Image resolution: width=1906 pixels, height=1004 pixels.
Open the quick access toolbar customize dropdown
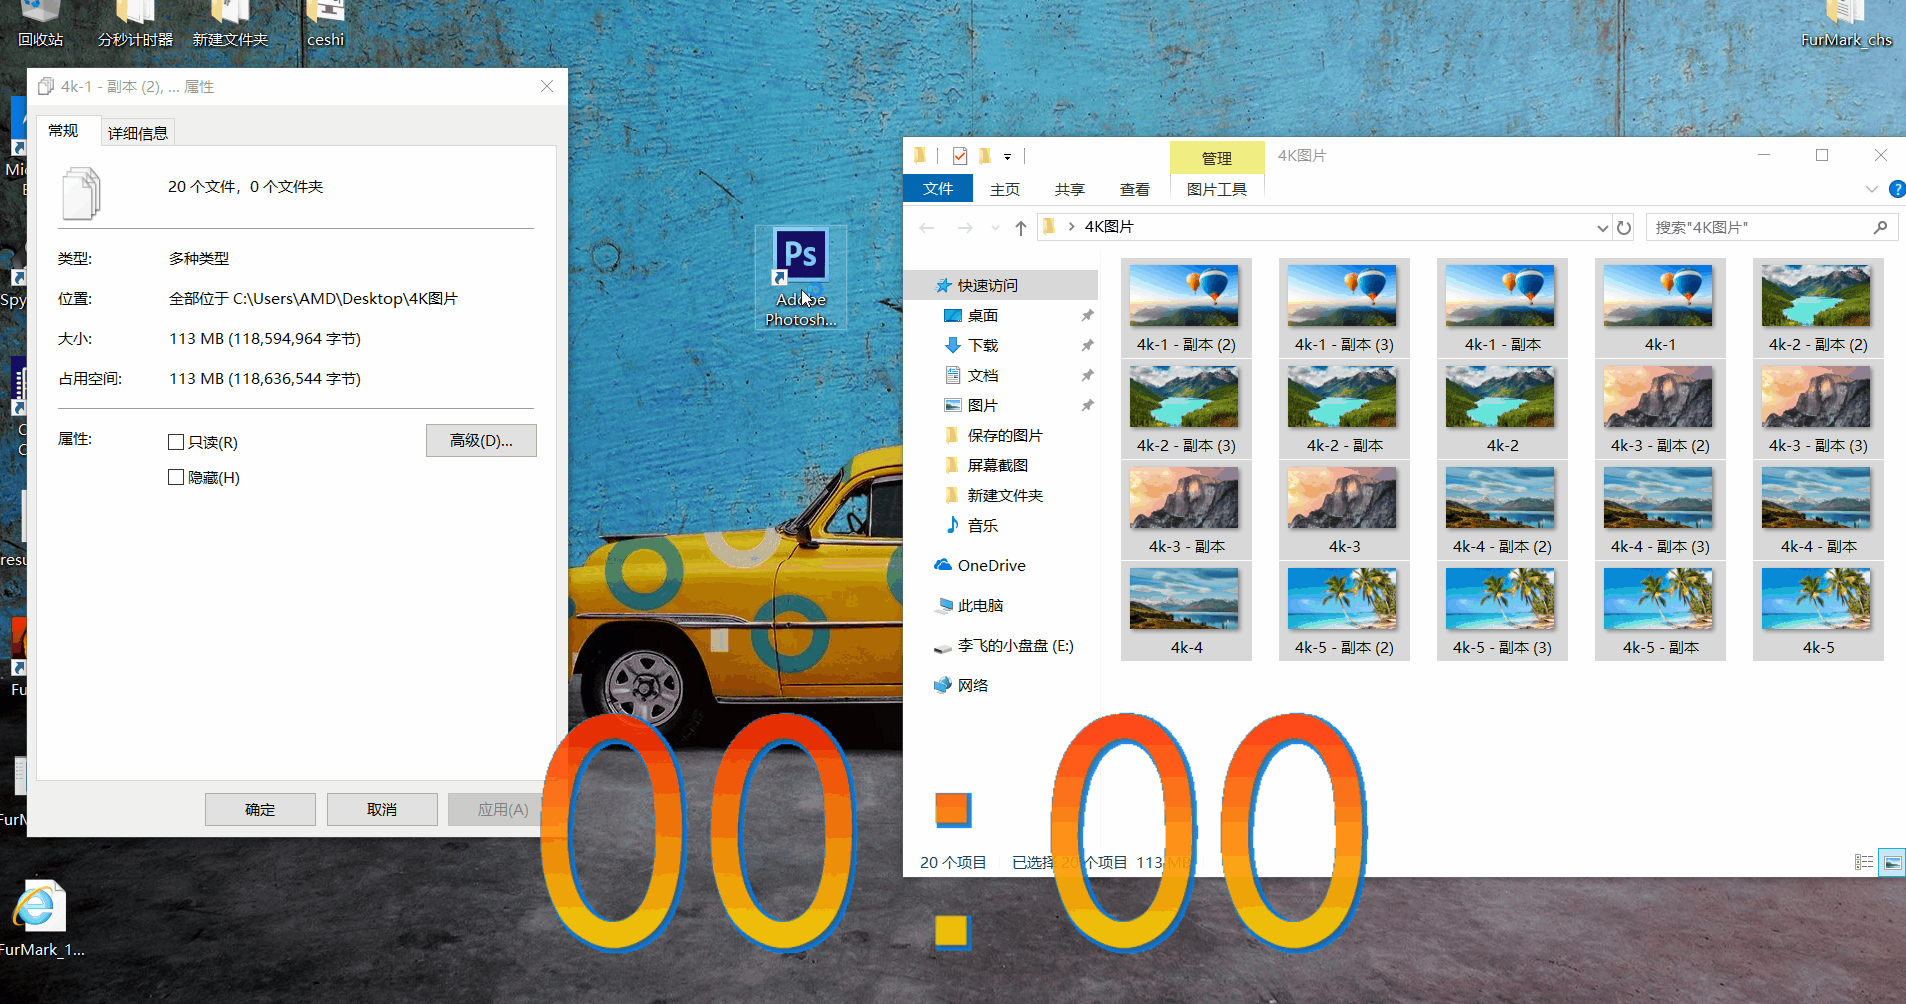tap(1007, 157)
